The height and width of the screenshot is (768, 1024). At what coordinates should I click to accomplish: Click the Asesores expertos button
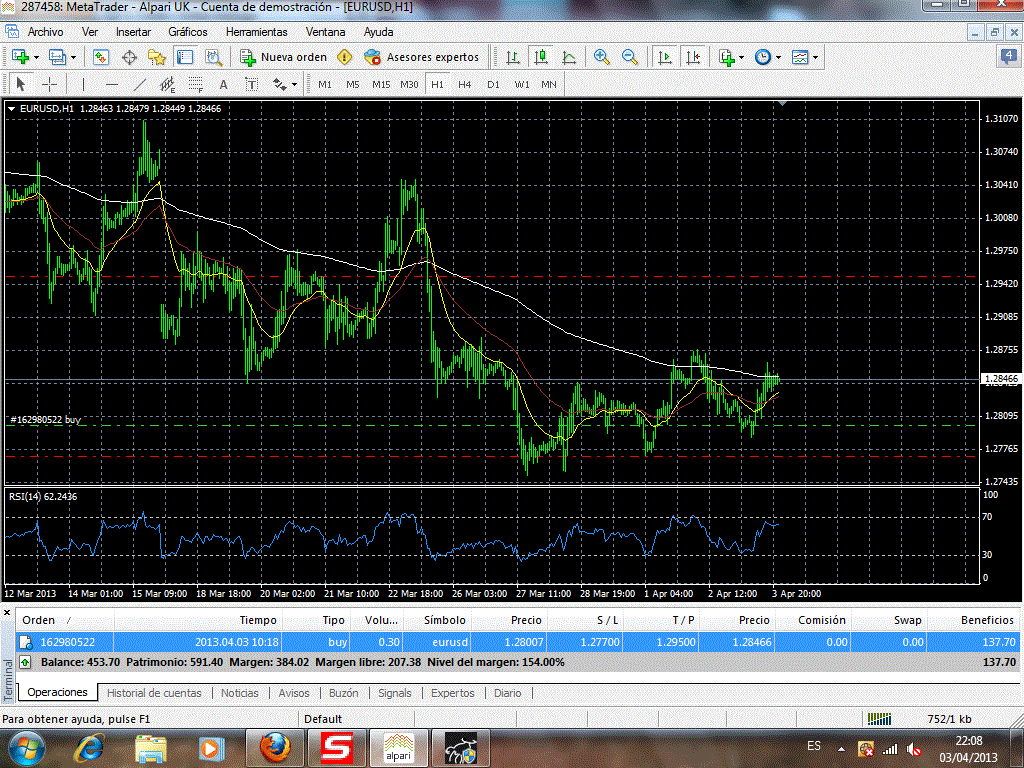(x=422, y=57)
